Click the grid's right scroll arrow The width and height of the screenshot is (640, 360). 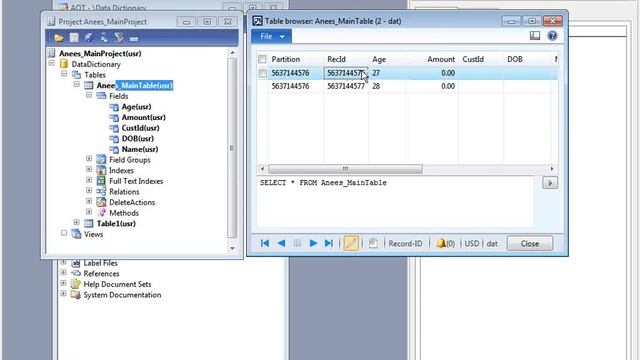point(552,169)
